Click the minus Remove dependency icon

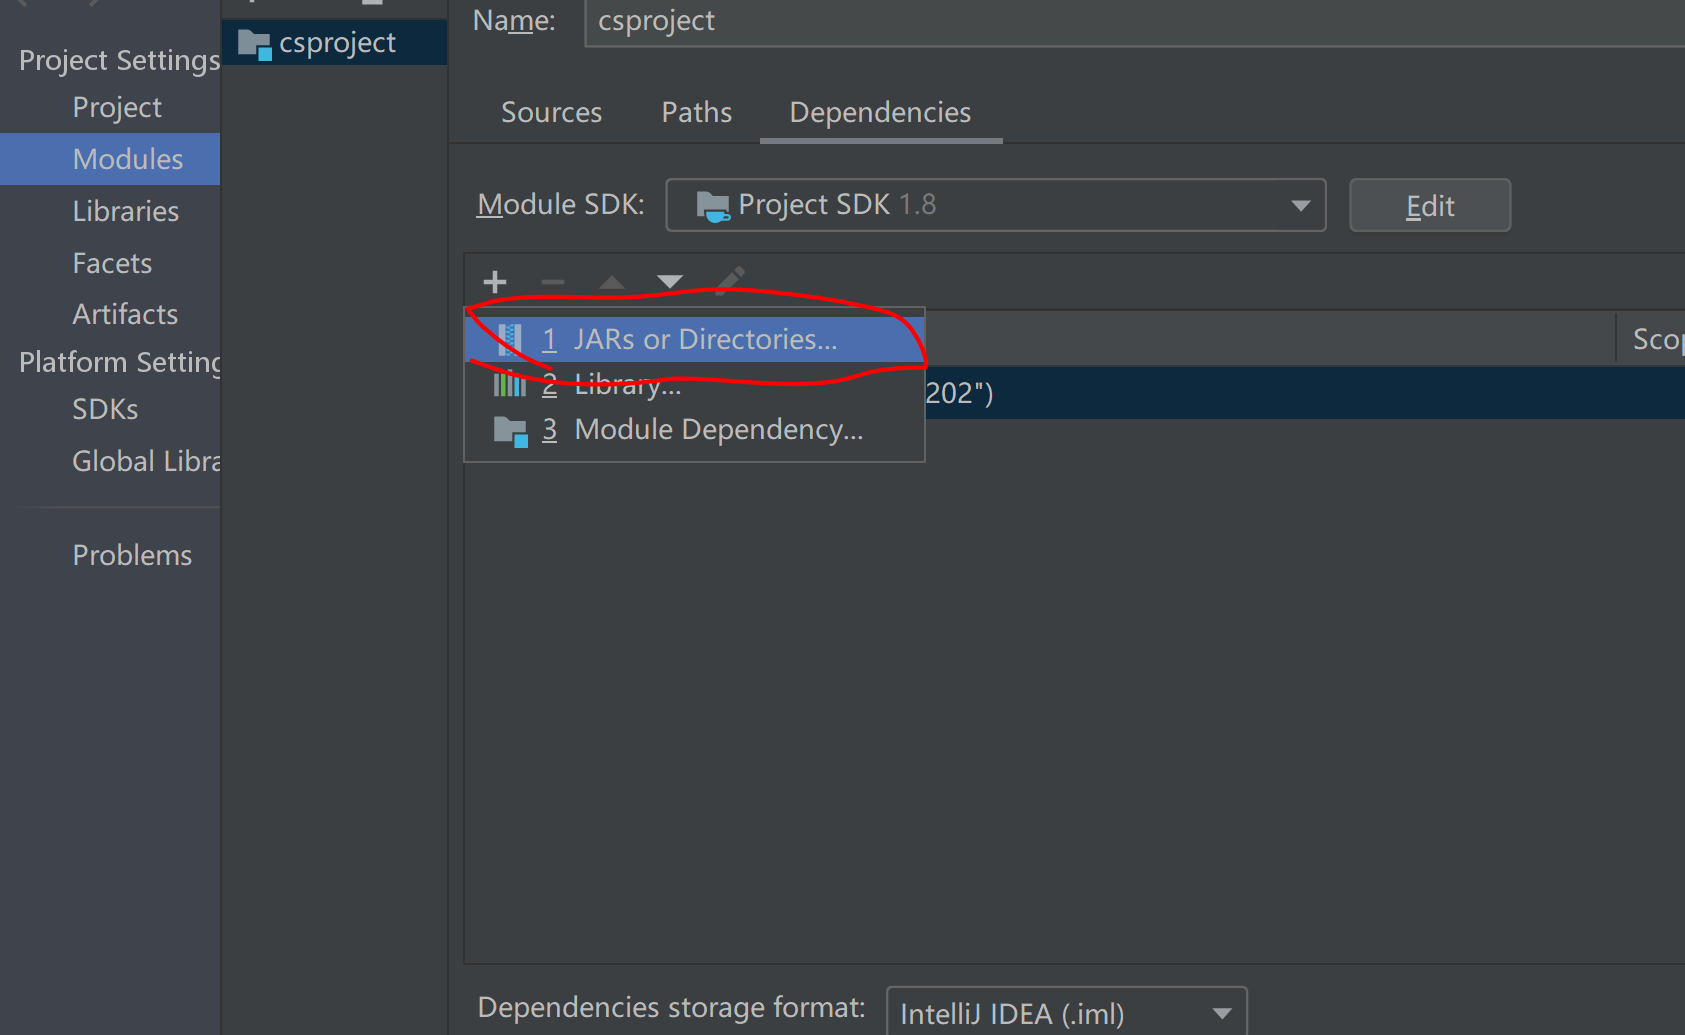(553, 283)
